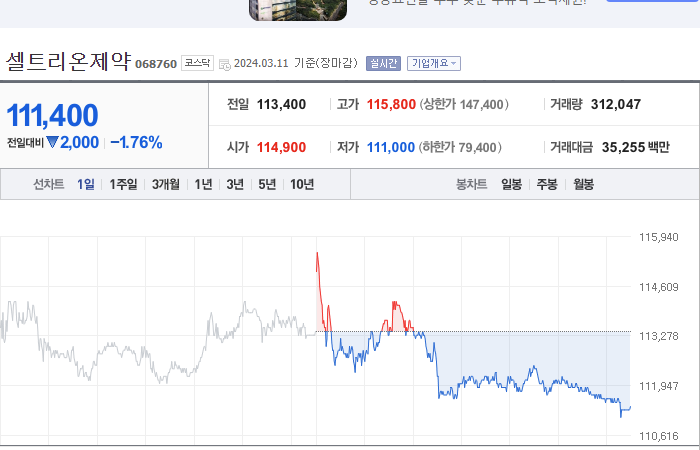Click the change rate -1.76%
Screen dimensions: 700x450
[x=136, y=142]
